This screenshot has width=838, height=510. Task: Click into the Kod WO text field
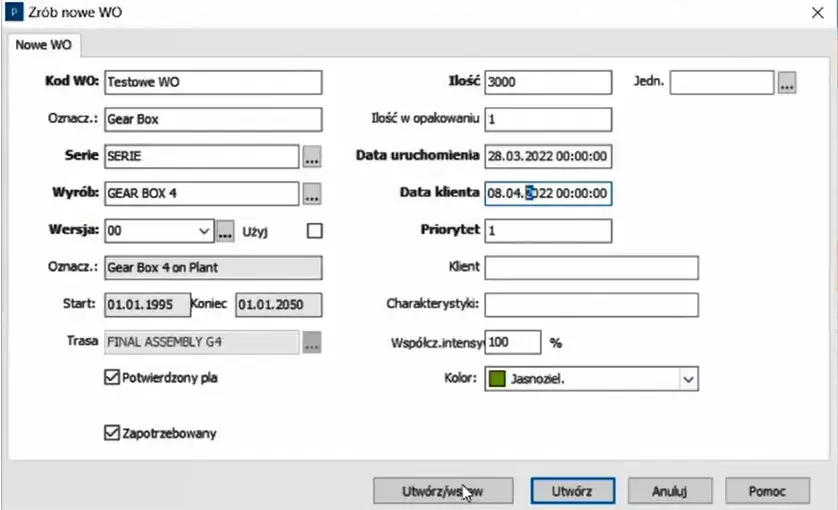point(212,83)
